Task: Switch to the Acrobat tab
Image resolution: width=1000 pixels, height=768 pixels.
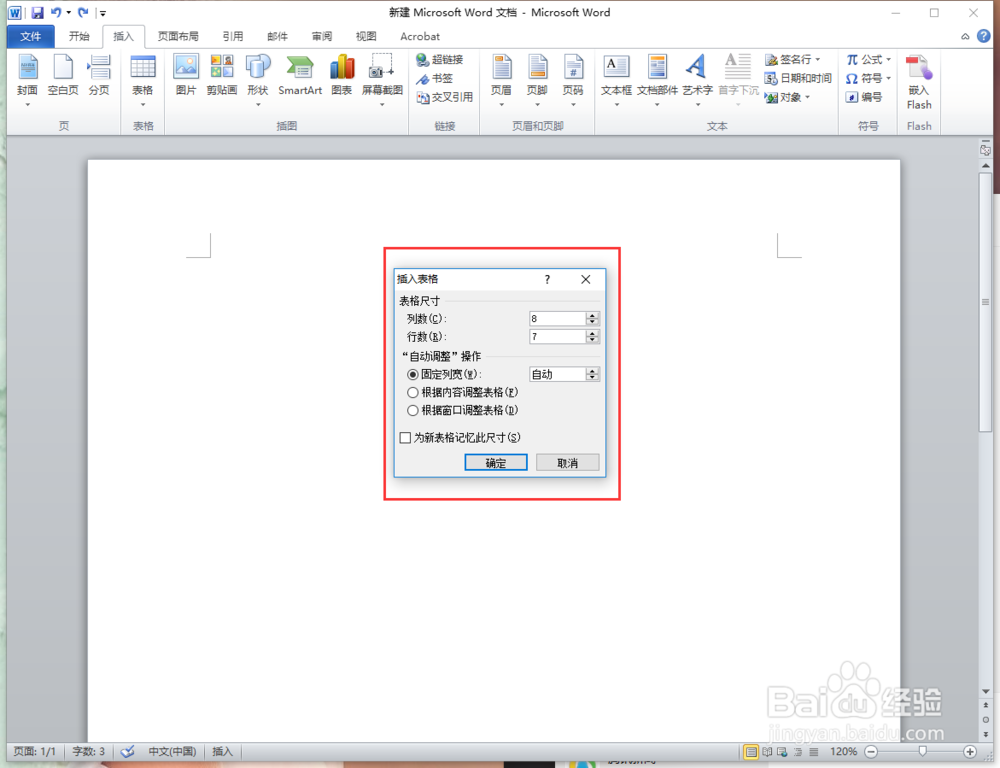Action: click(420, 36)
